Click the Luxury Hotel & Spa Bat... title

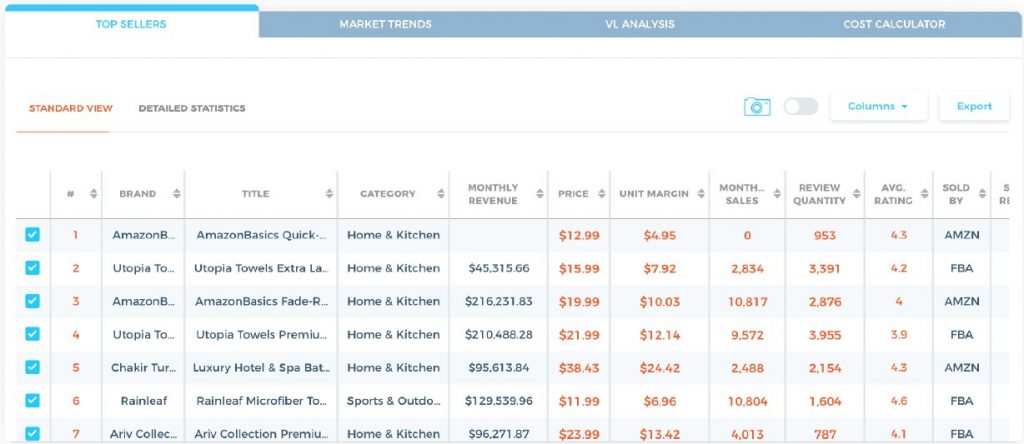261,368
